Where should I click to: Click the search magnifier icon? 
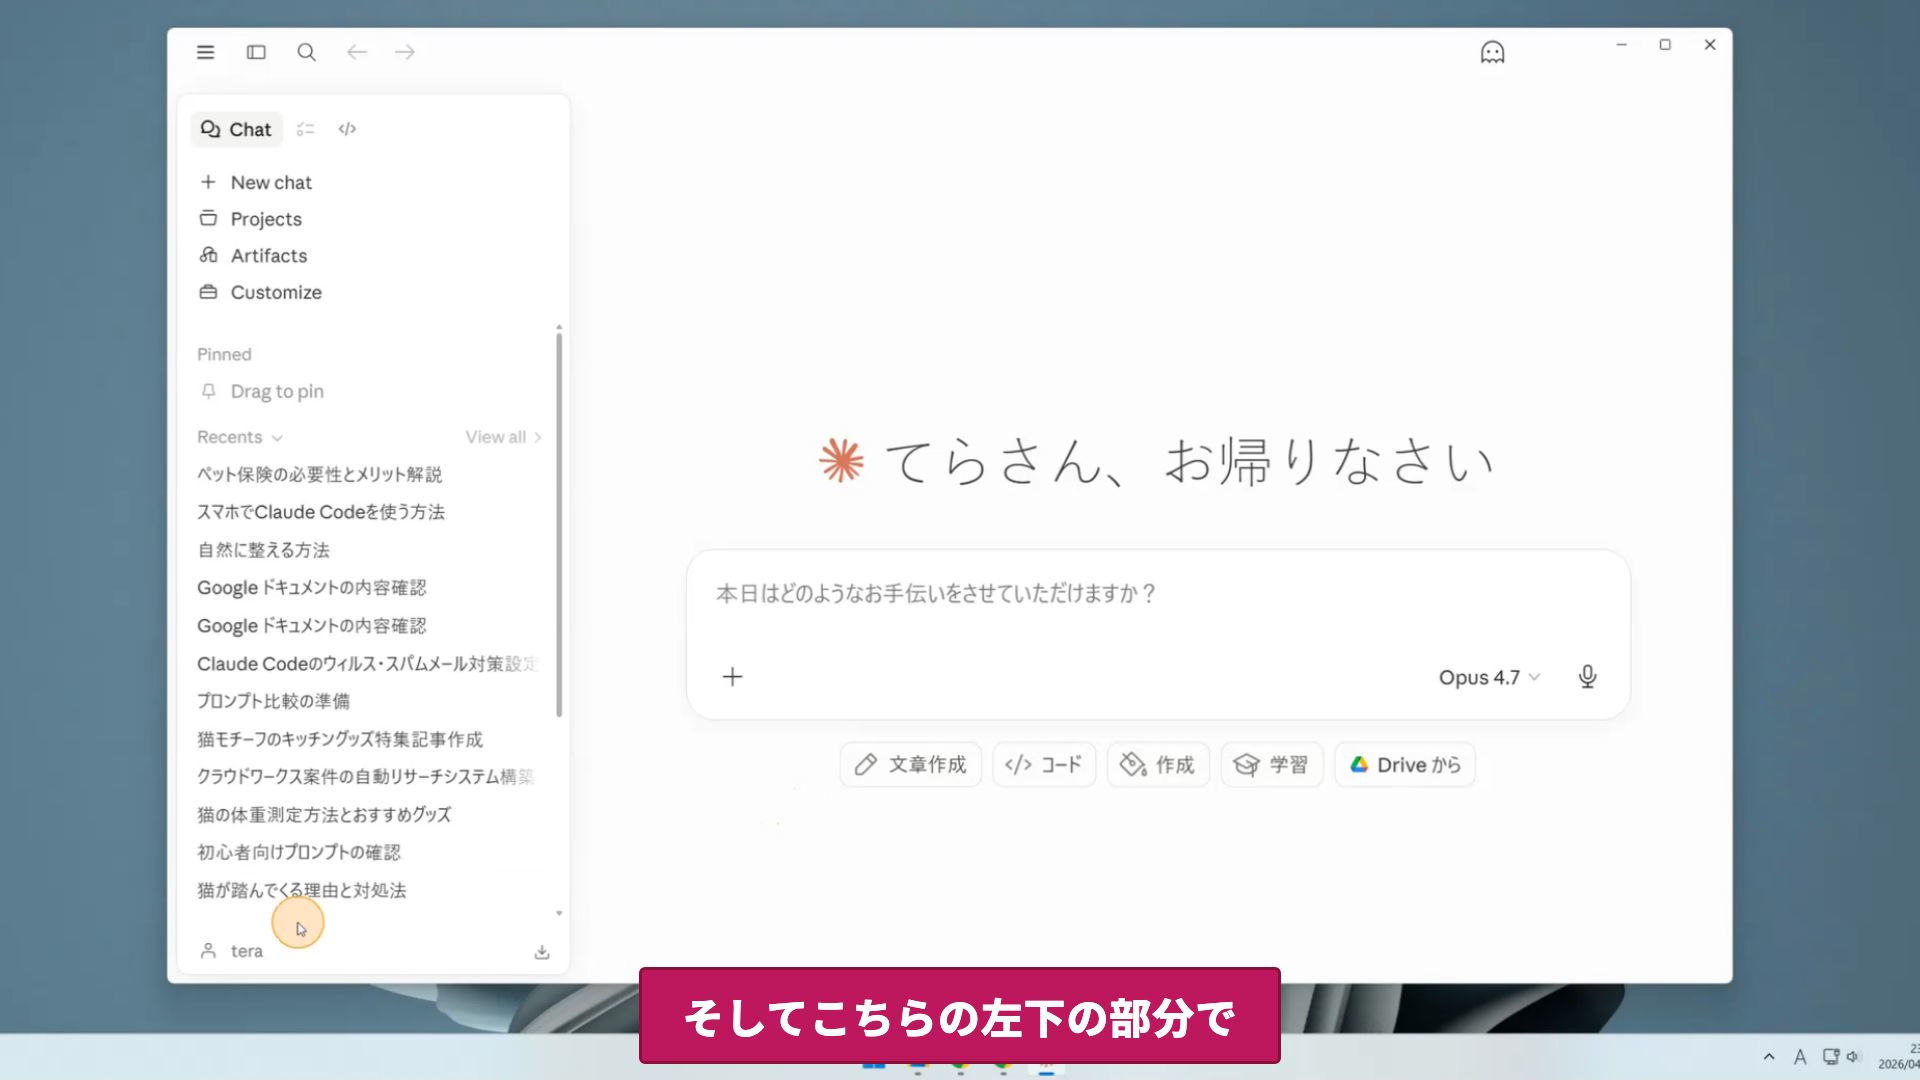307,52
